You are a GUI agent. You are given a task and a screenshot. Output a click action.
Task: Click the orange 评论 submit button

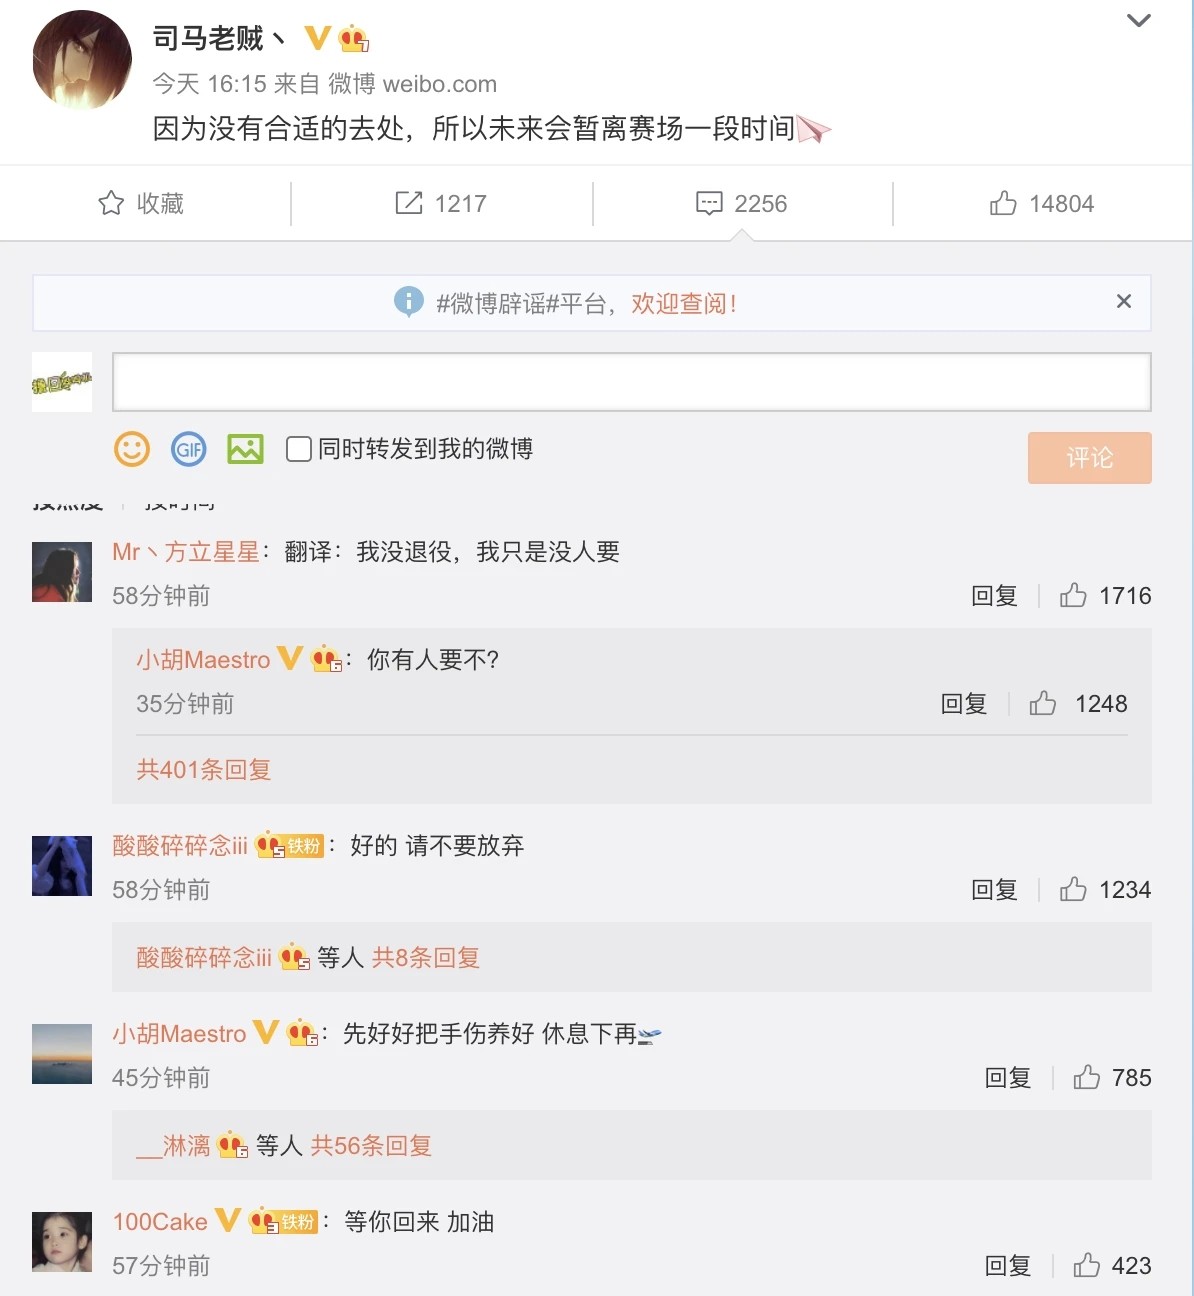click(x=1089, y=458)
